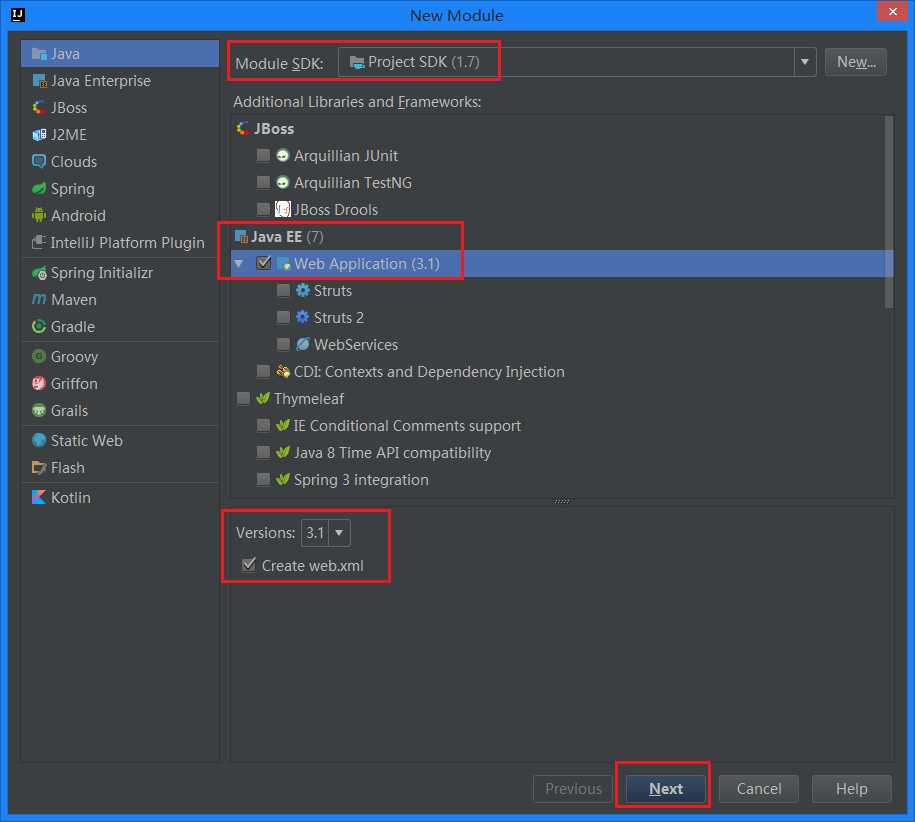Enable the Arquillian JUnit checkbox
915x822 pixels.
(263, 156)
